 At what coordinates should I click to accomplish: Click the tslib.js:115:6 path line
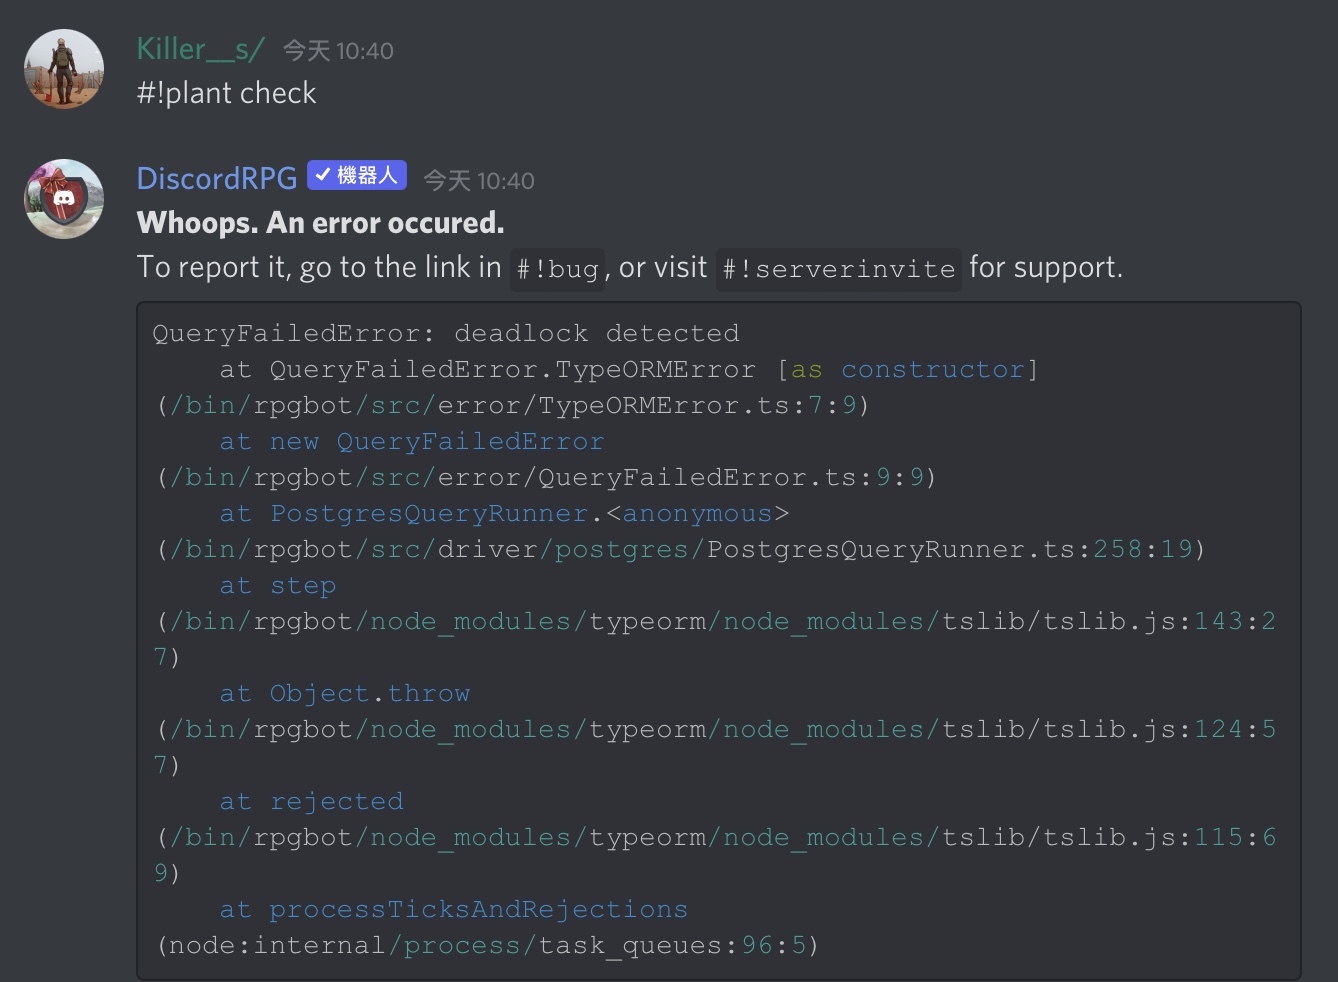pyautogui.click(x=716, y=837)
